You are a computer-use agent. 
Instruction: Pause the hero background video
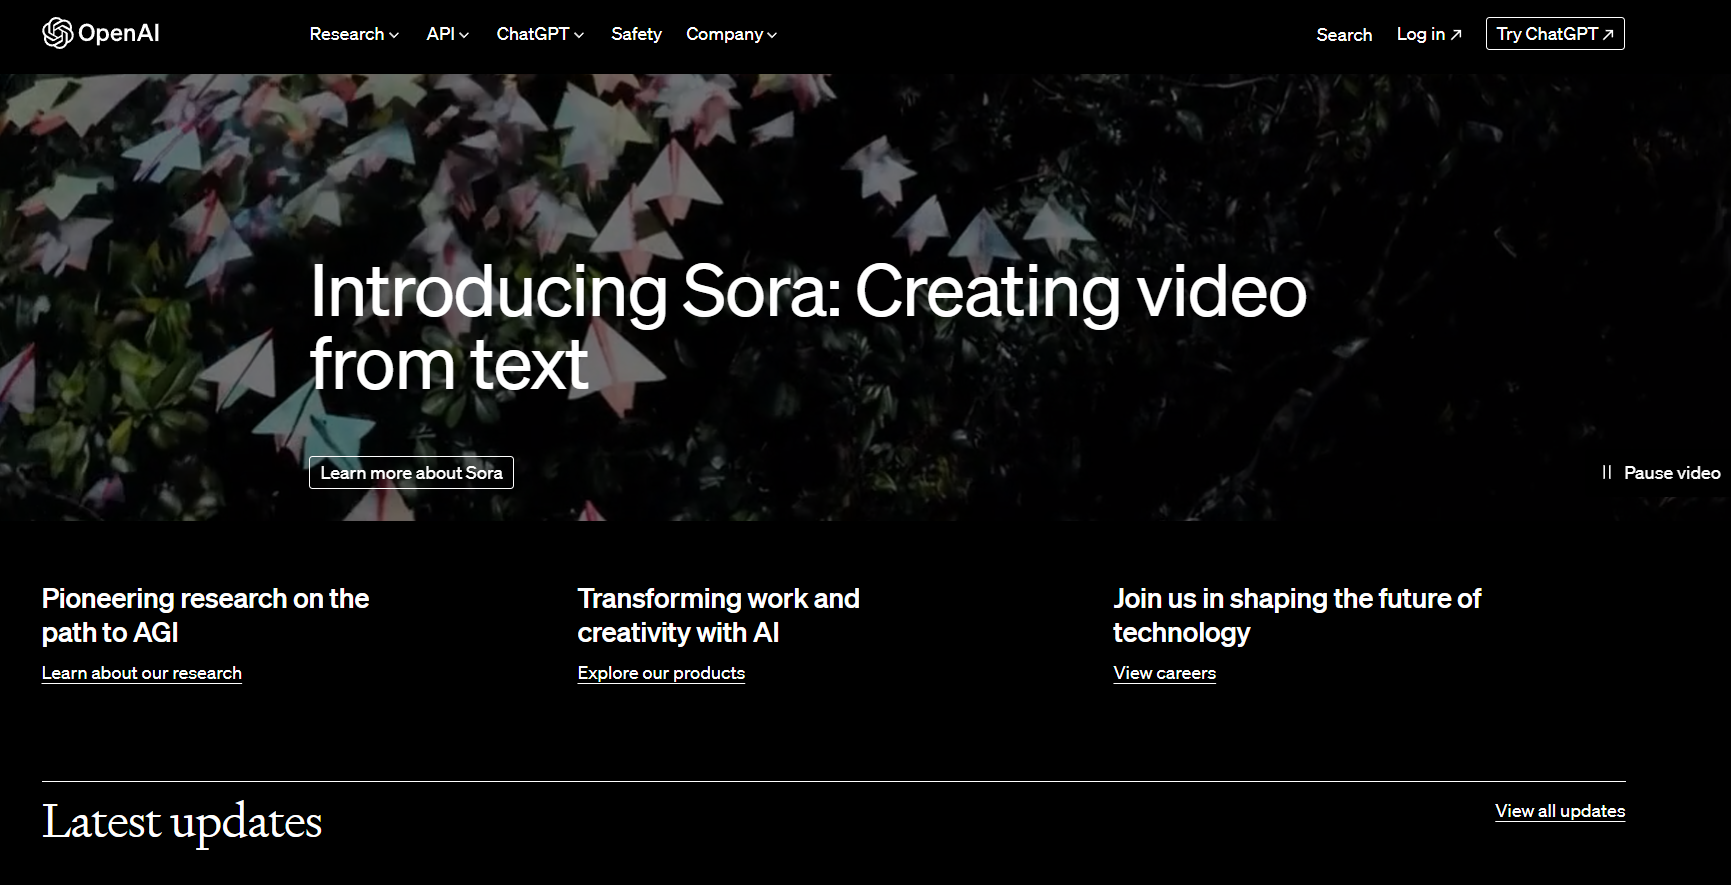tap(1661, 473)
